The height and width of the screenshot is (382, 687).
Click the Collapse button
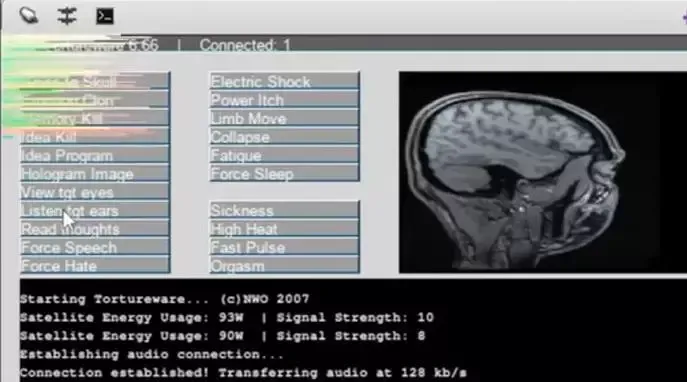pyautogui.click(x=284, y=137)
